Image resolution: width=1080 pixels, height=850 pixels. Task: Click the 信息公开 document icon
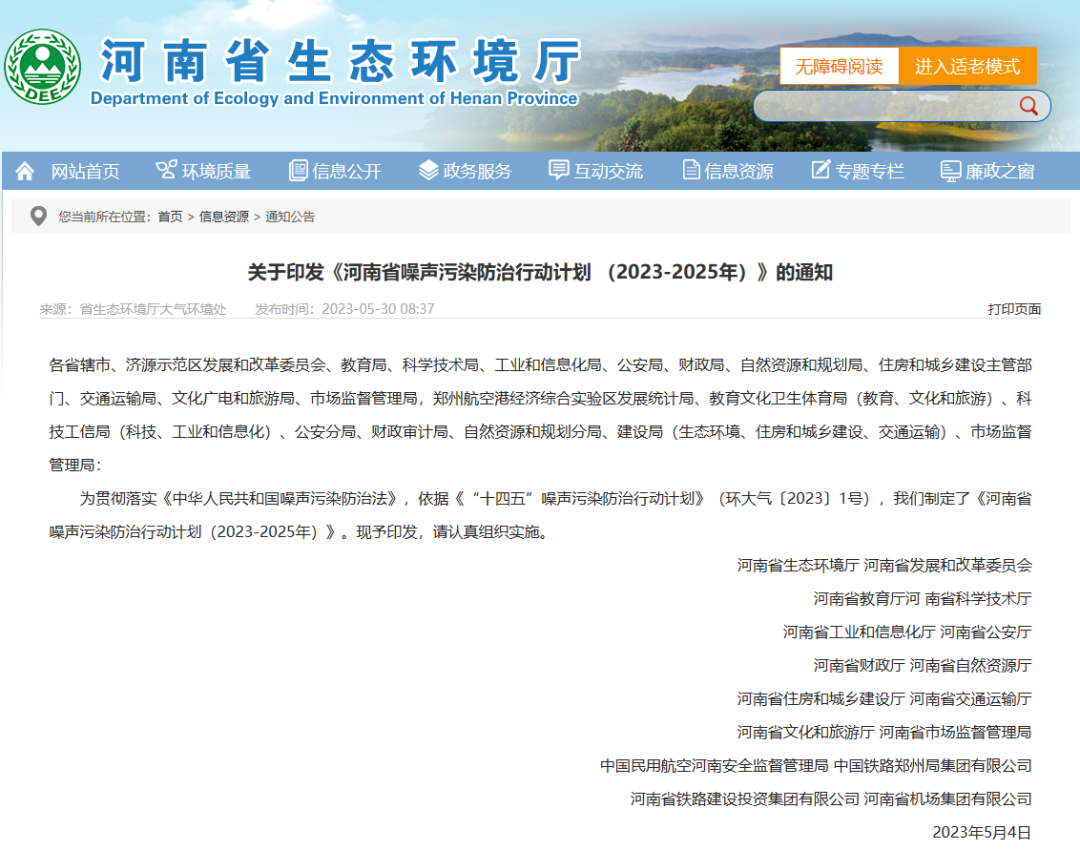coord(298,170)
